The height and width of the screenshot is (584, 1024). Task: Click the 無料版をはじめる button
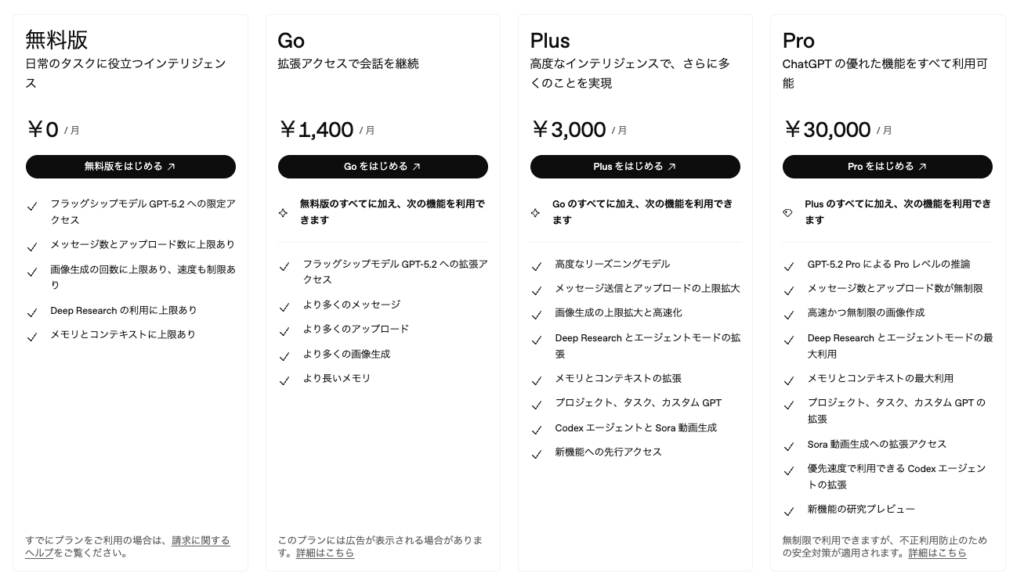pos(130,167)
